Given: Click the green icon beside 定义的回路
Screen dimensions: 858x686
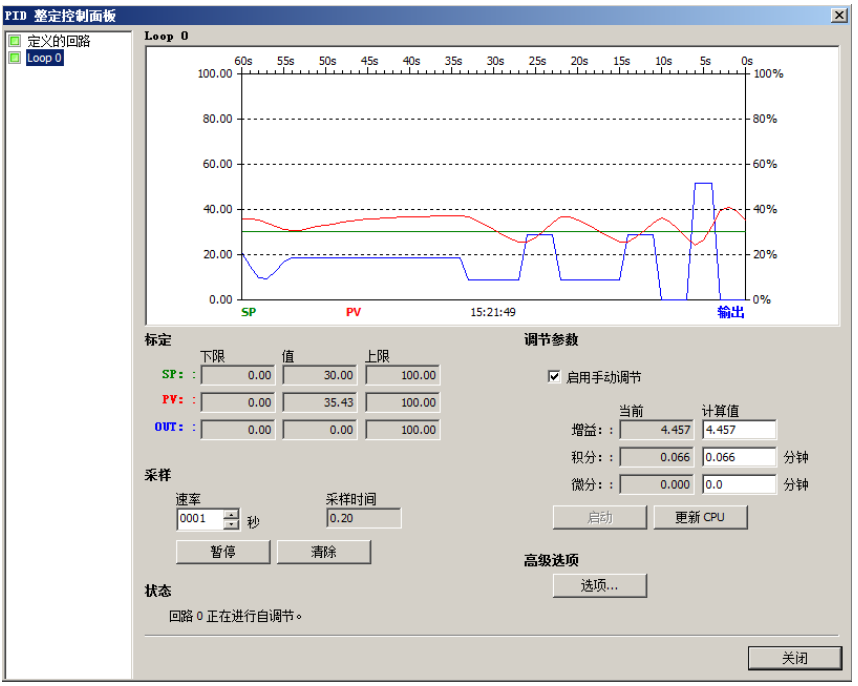Looking at the screenshot, I should [x=14, y=41].
